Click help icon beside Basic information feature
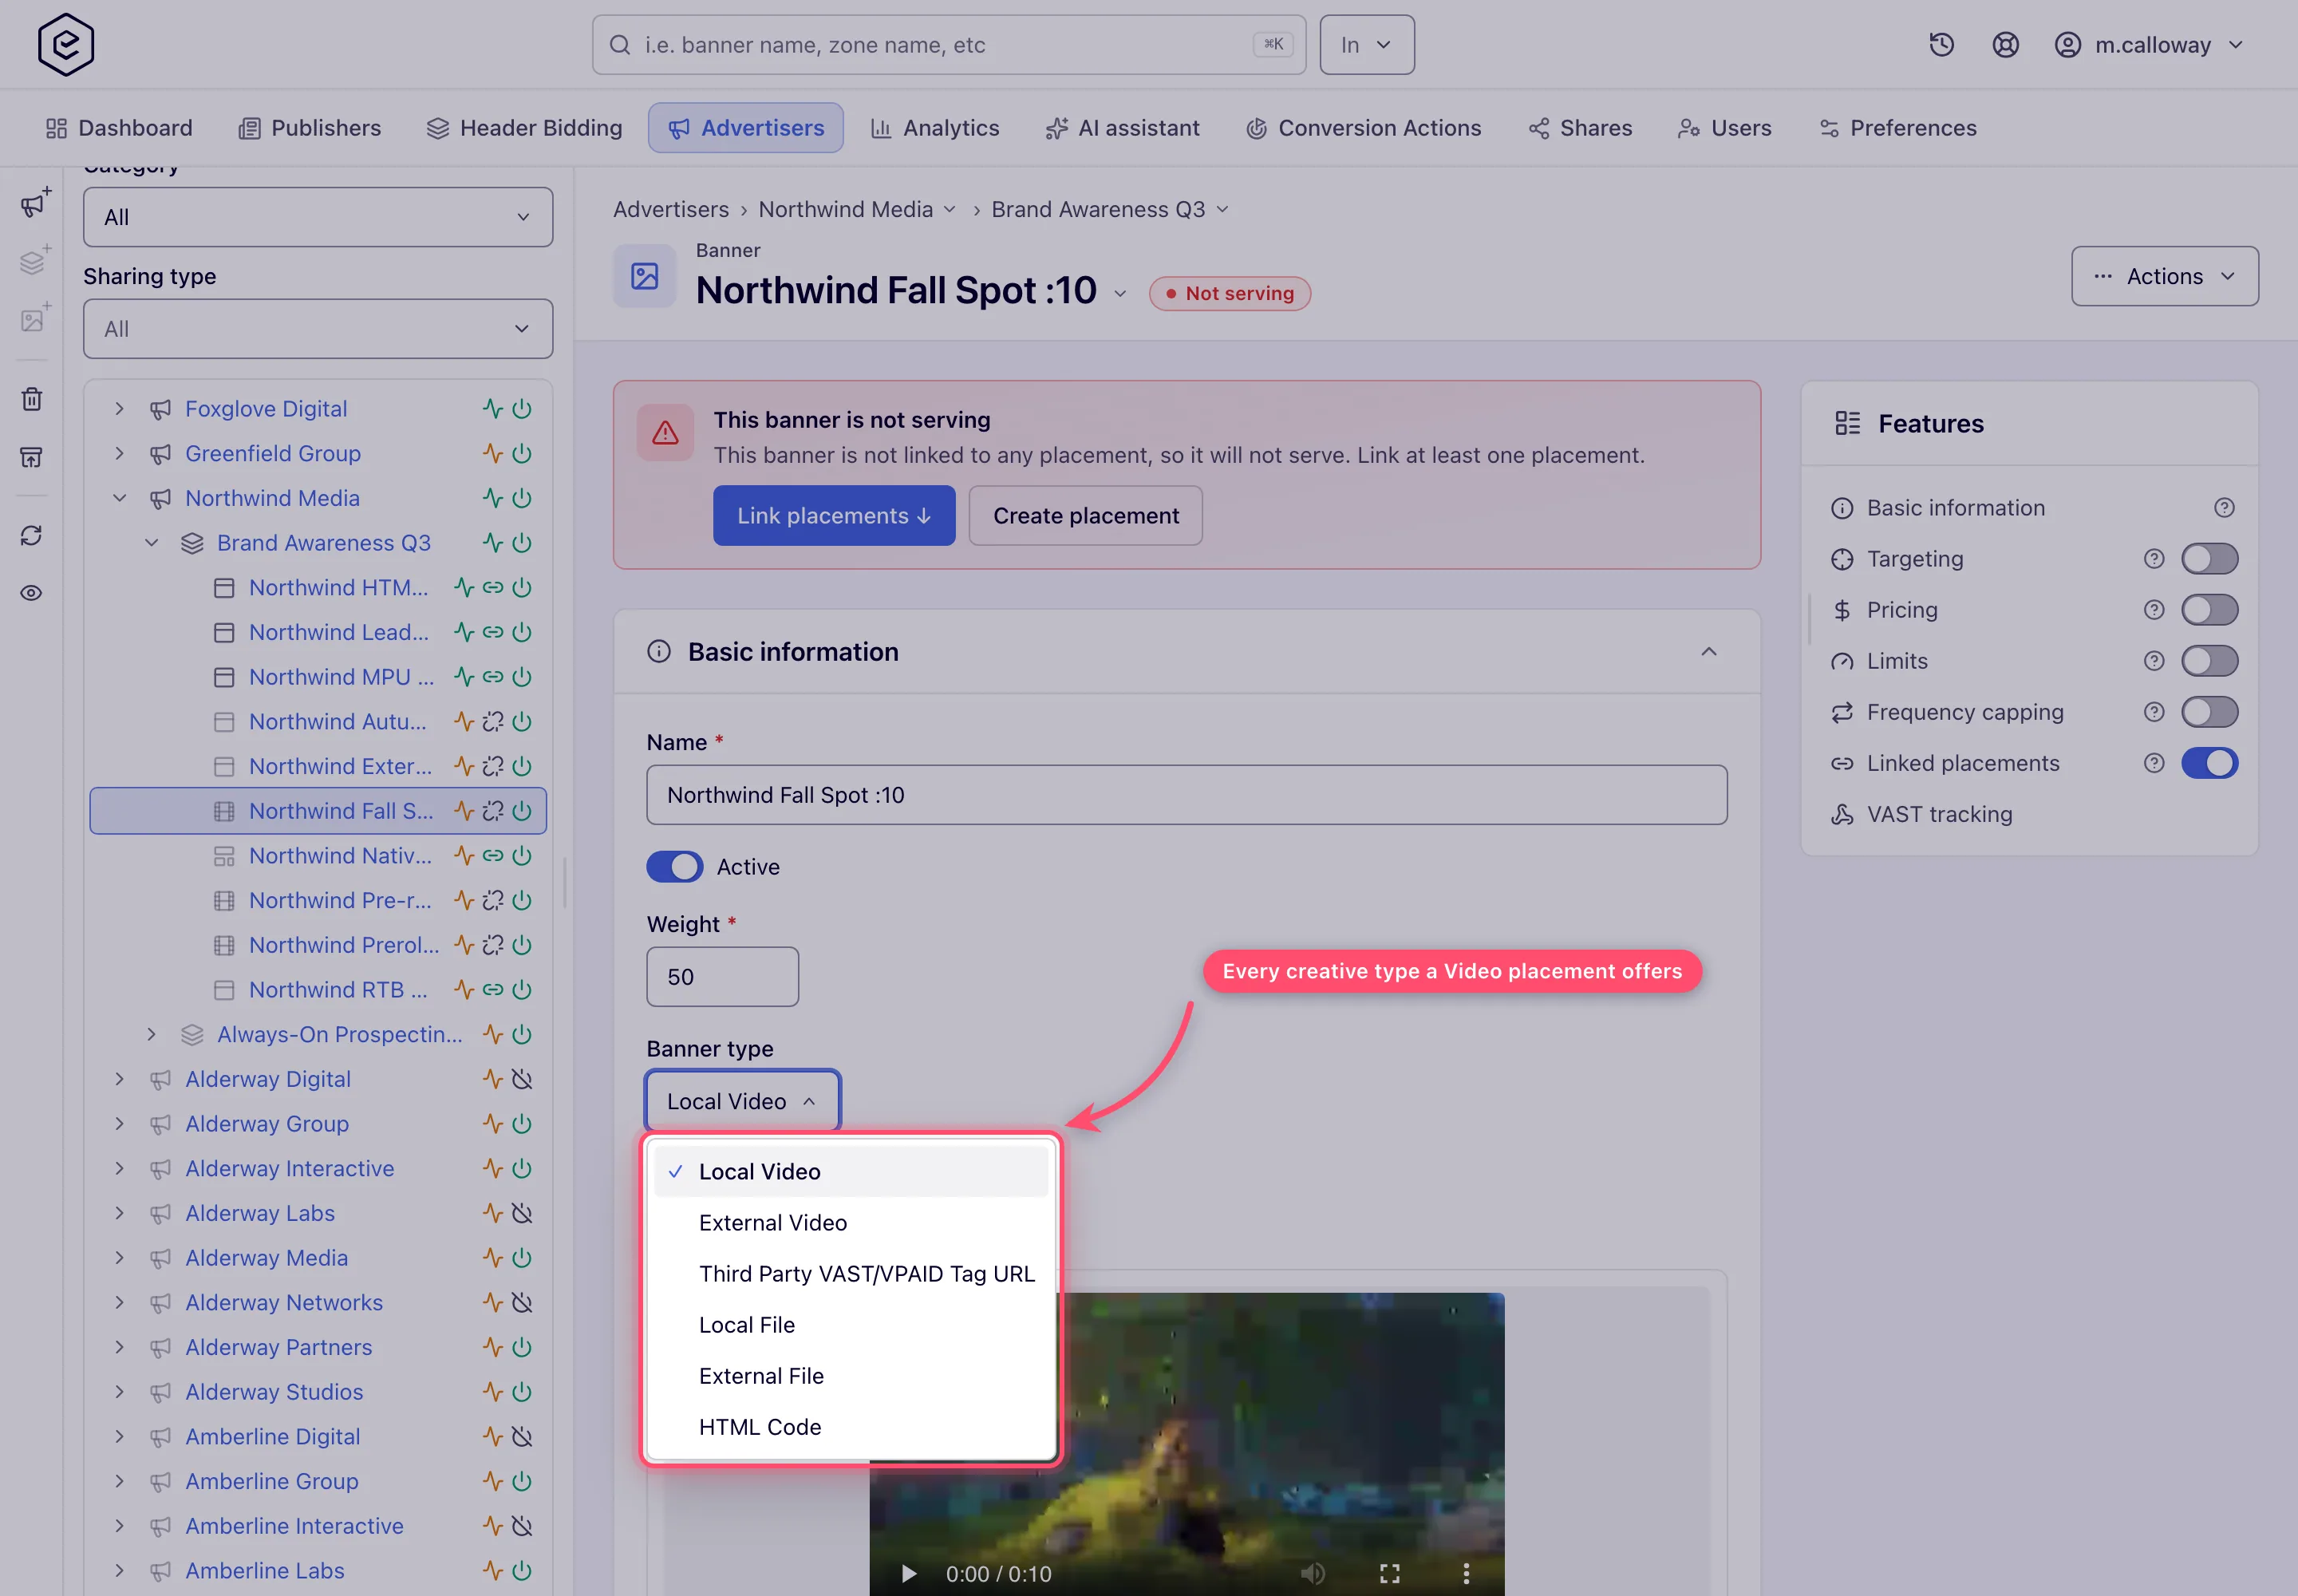The image size is (2298, 1596). 2224,508
